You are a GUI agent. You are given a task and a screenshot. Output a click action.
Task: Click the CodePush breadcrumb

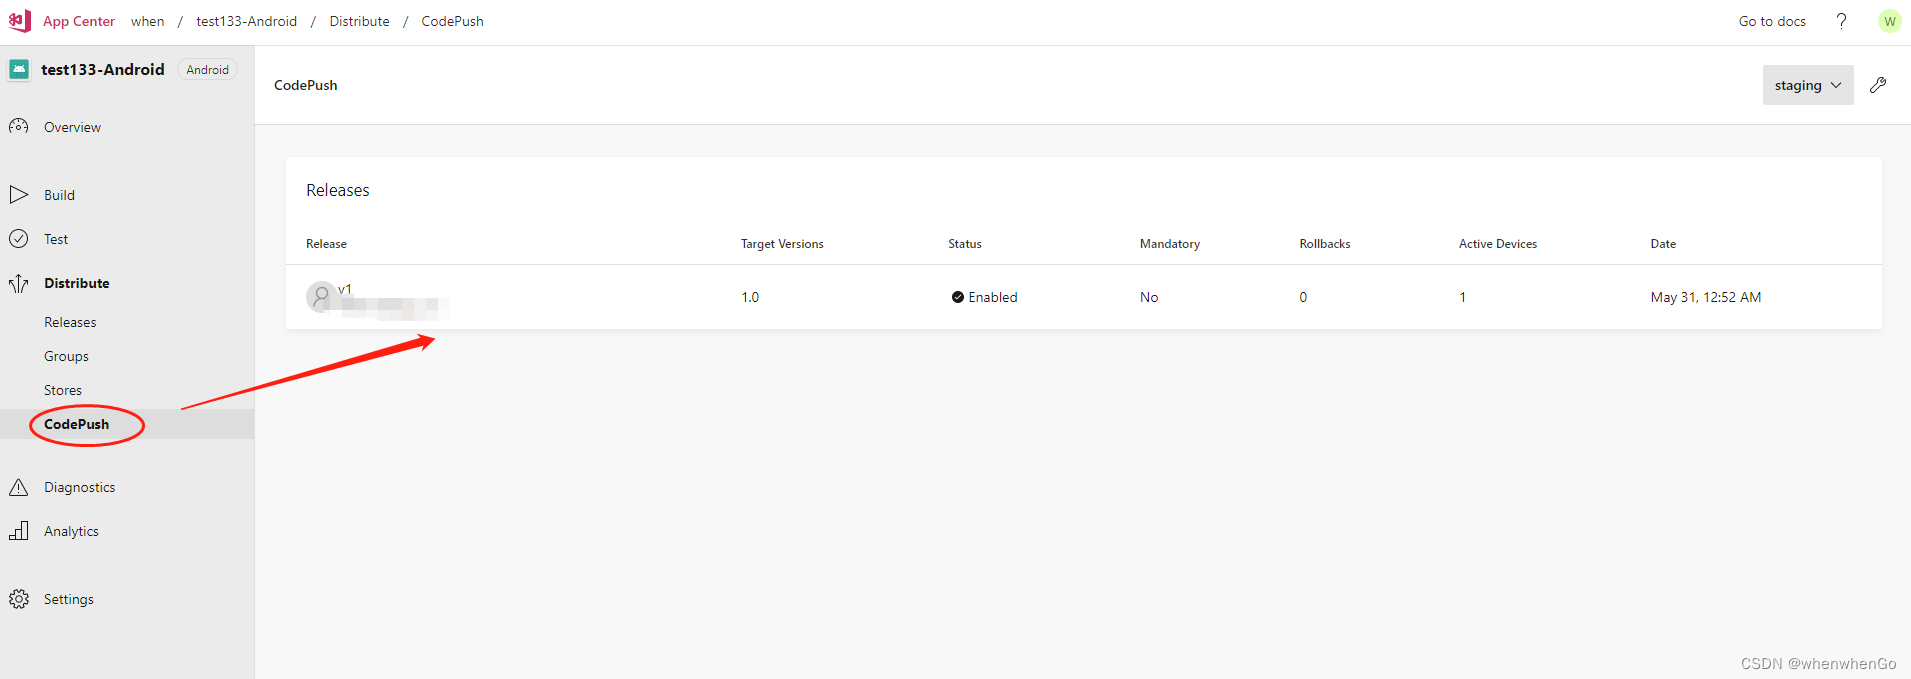tap(452, 21)
